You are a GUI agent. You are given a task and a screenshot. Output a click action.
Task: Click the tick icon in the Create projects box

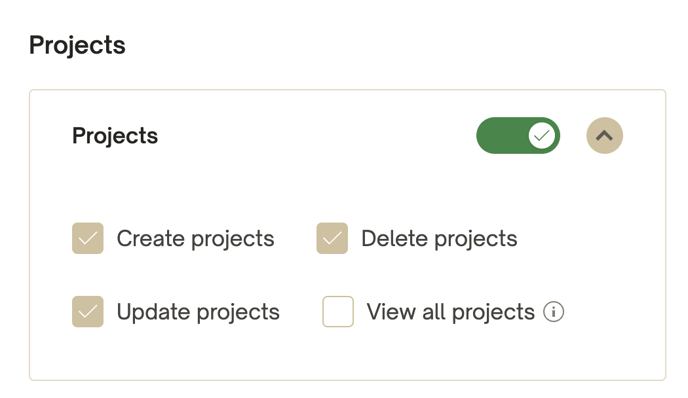click(88, 238)
